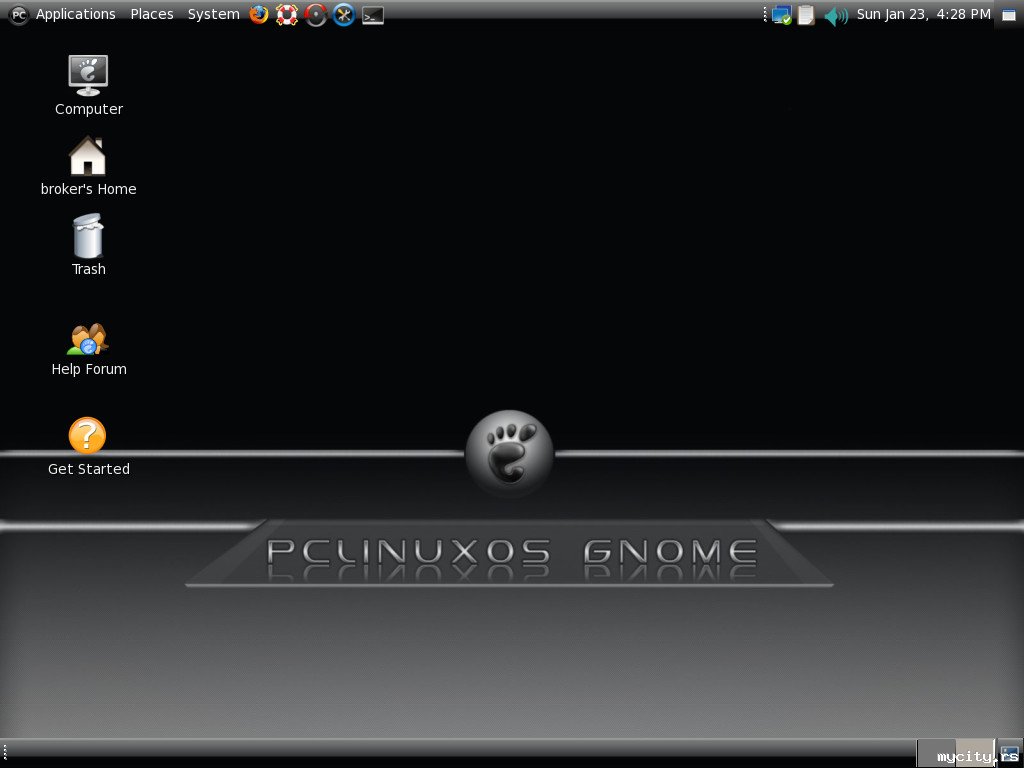The image size is (1024, 768).
Task: Launch the Terminal from the top panel
Action: point(373,15)
